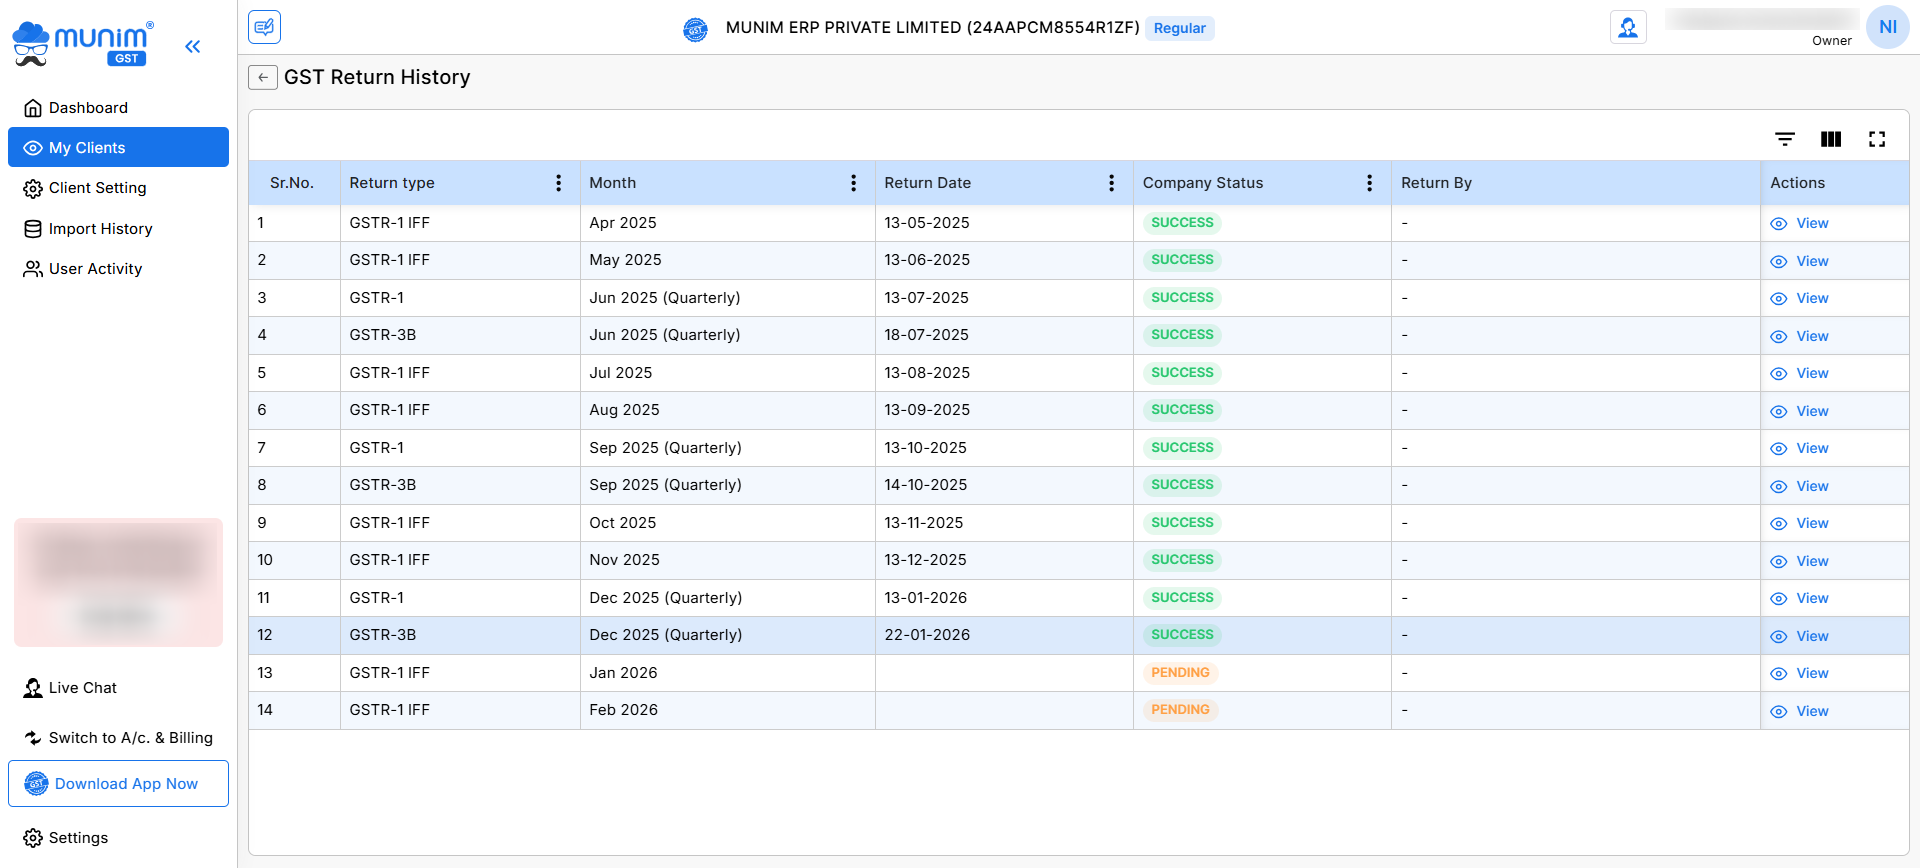The width and height of the screenshot is (1920, 868).
Task: Click eye icon for Jul 2025 row
Action: coord(1779,374)
